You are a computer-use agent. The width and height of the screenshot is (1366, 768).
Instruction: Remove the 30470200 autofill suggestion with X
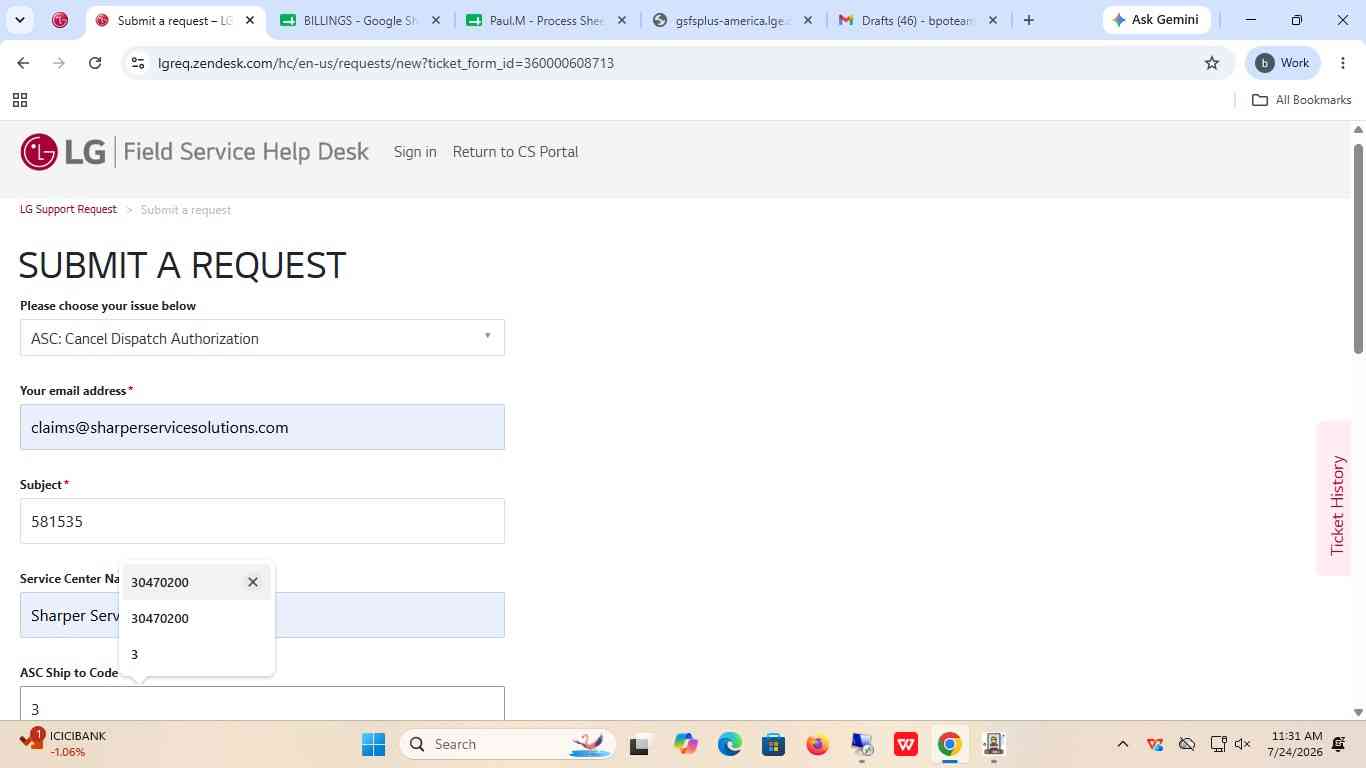coord(253,582)
